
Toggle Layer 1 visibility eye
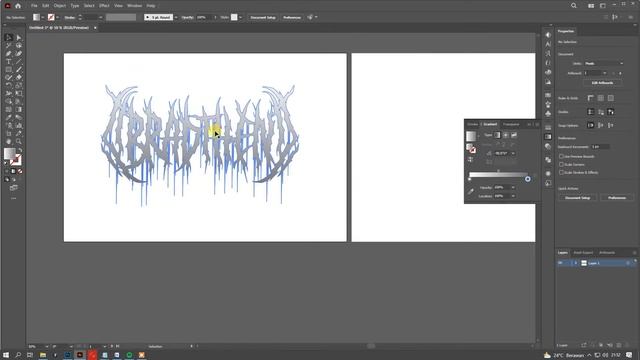click(560, 263)
